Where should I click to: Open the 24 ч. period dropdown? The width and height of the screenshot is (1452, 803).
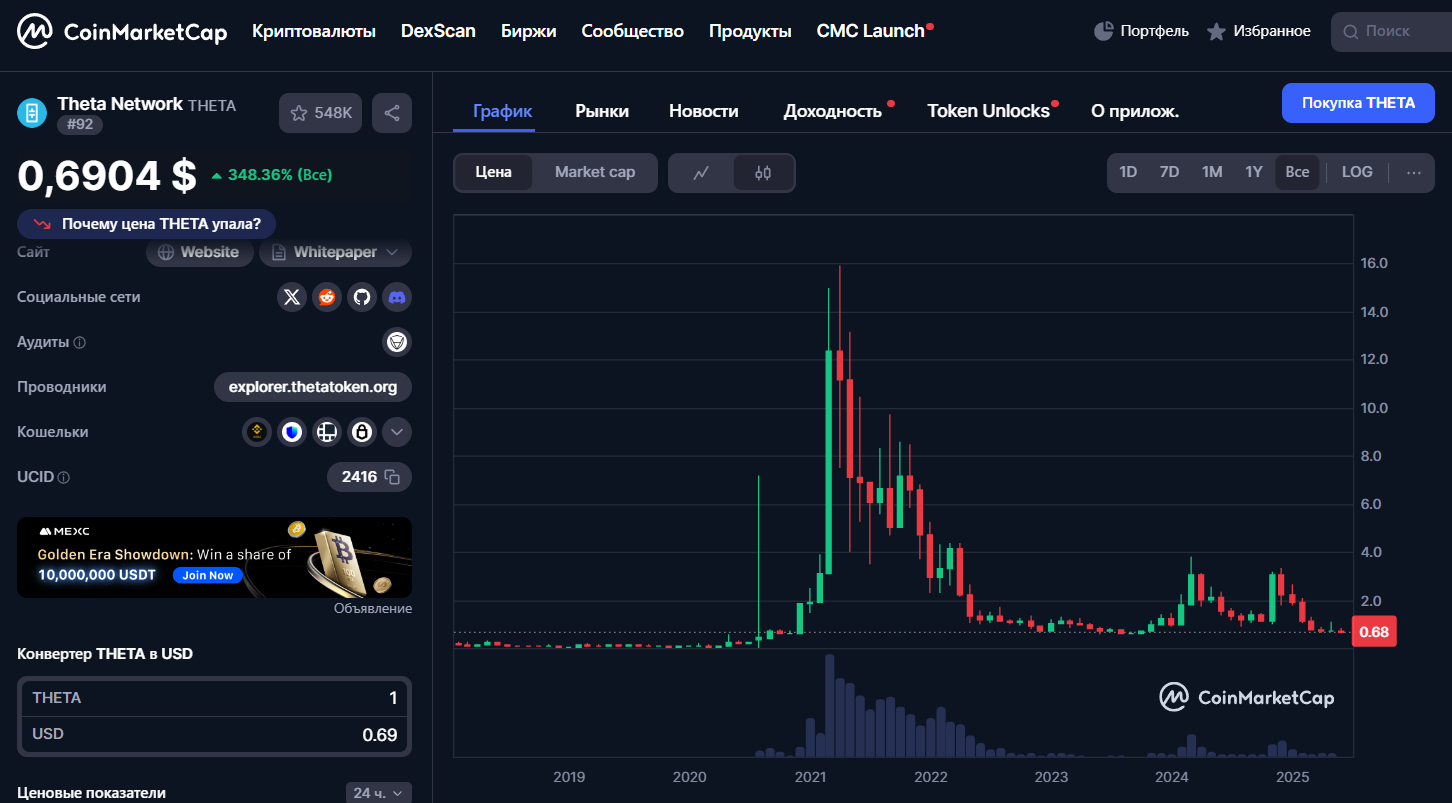point(378,791)
